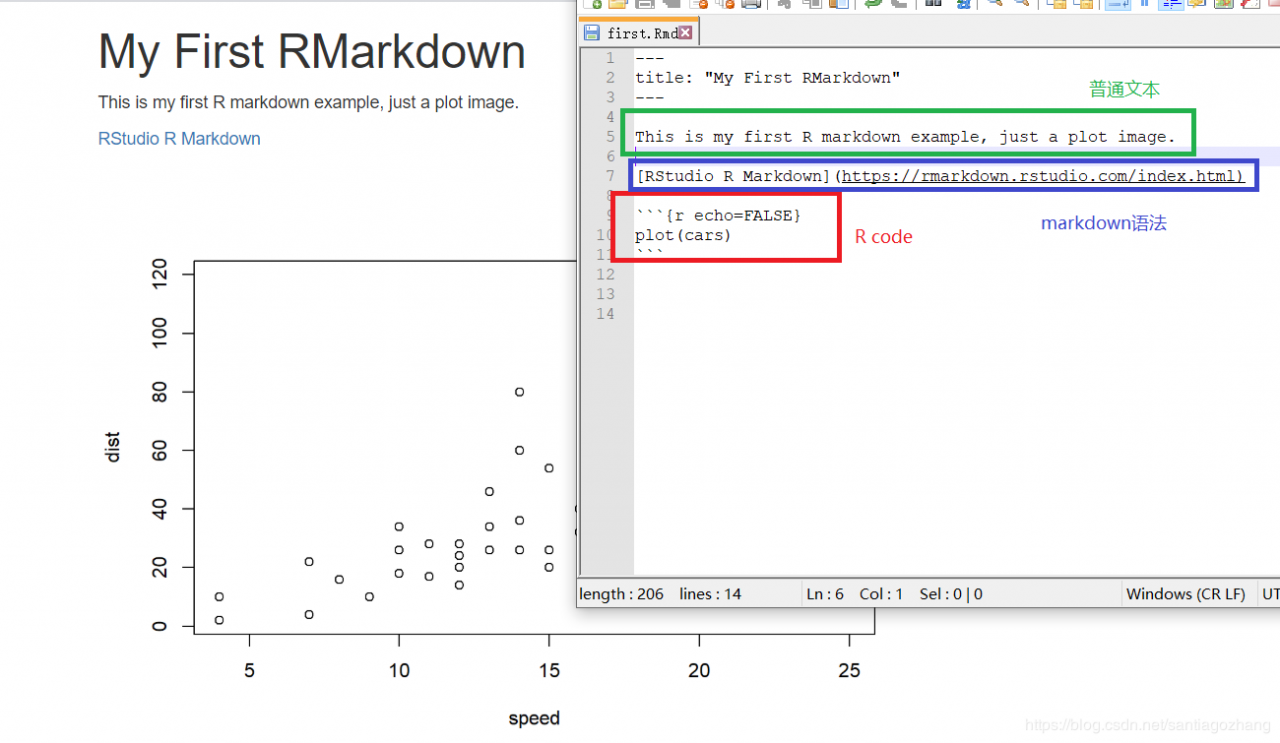This screenshot has width=1280, height=743.
Task: Click line number 14 in editor margin
Action: tap(605, 314)
